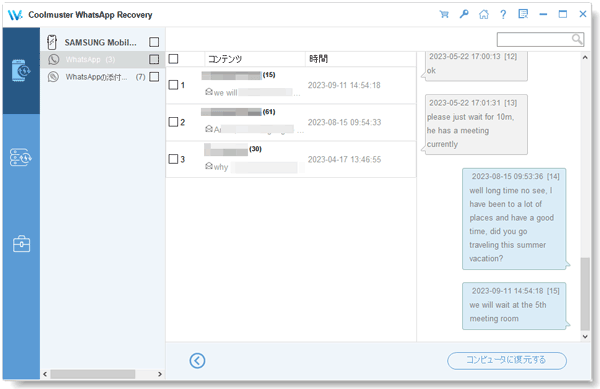Check the row 2 conversation checkbox
Viewport: 600px width, 389px height.
tap(173, 122)
